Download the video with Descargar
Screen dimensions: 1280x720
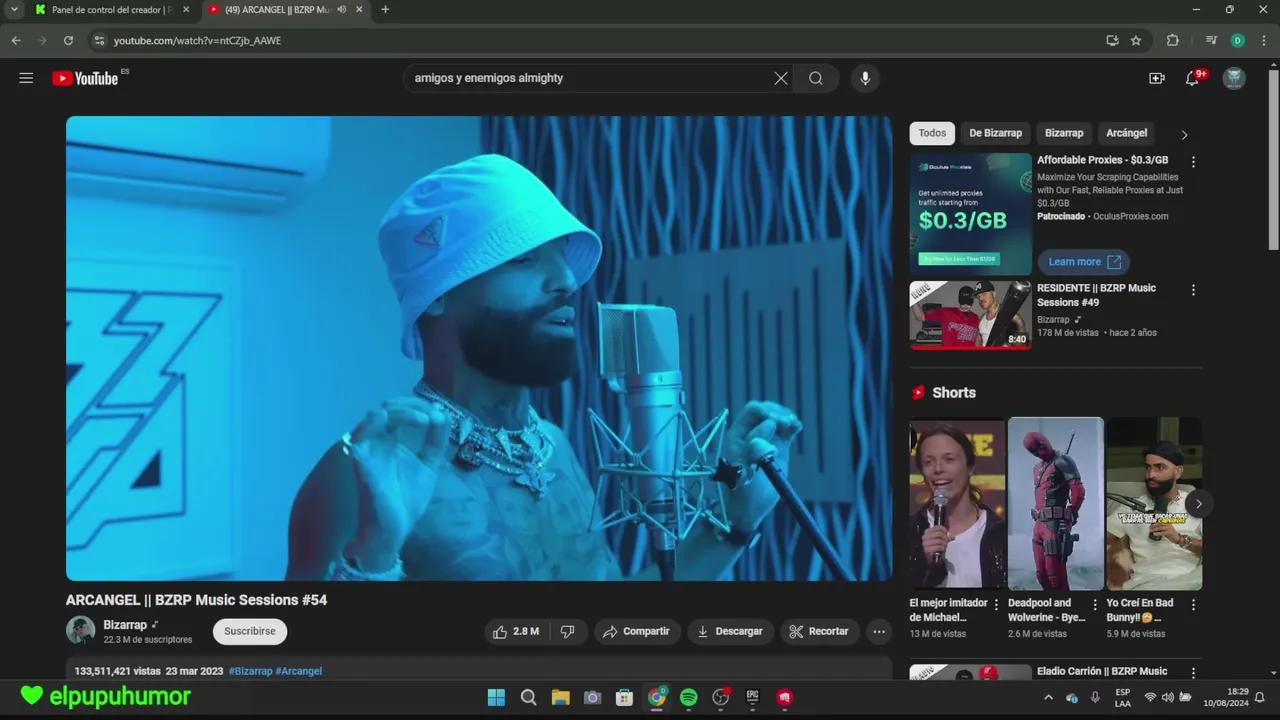730,631
